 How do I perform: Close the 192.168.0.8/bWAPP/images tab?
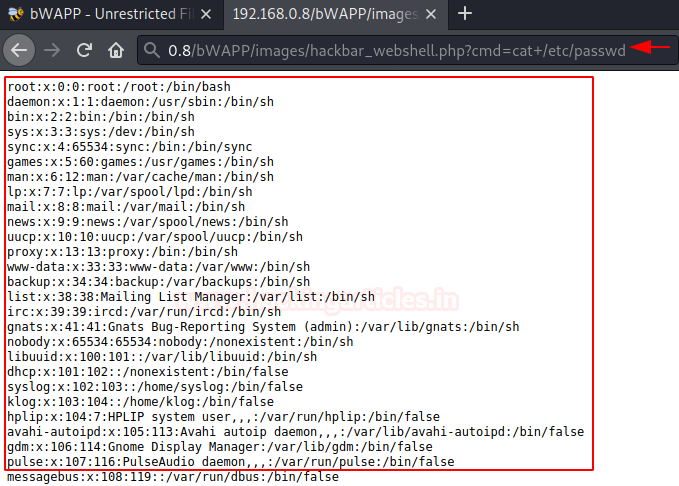[x=431, y=14]
